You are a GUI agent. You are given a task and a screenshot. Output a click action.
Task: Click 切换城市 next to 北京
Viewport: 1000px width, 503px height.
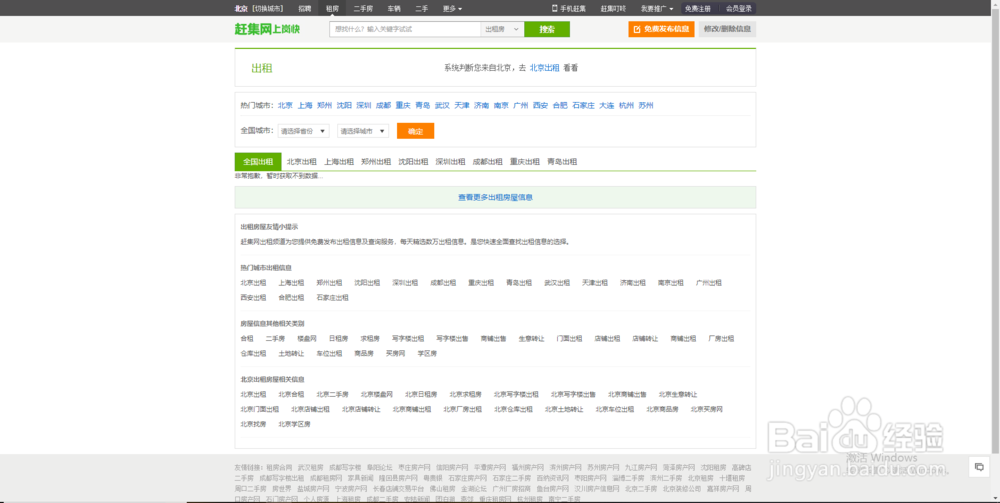pyautogui.click(x=270, y=9)
